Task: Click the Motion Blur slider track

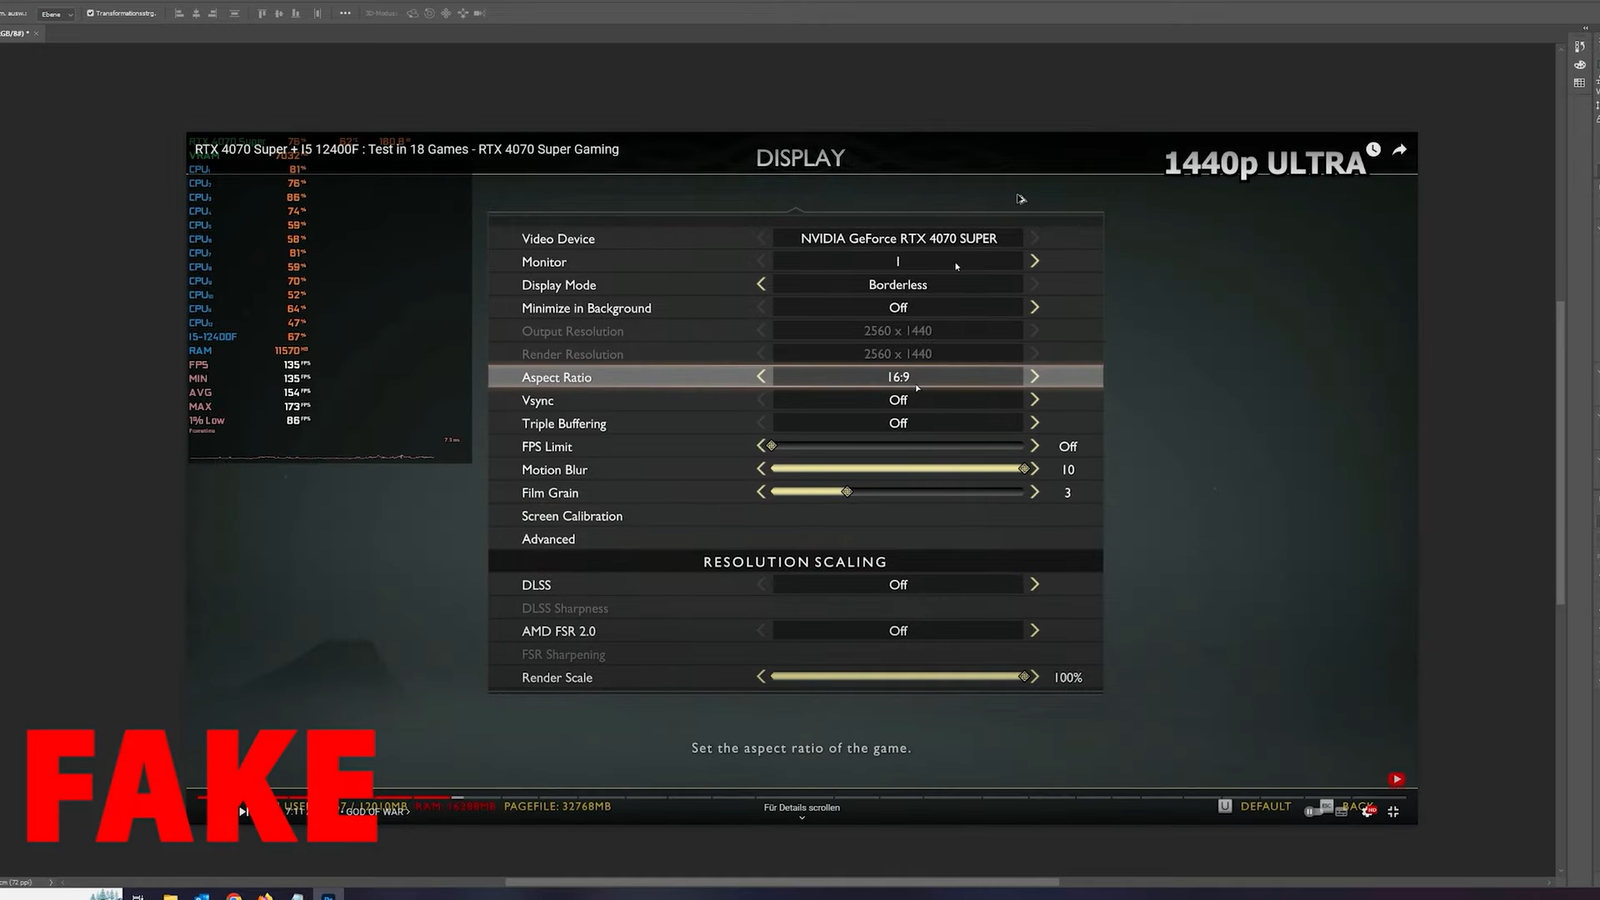Action: coord(897,469)
